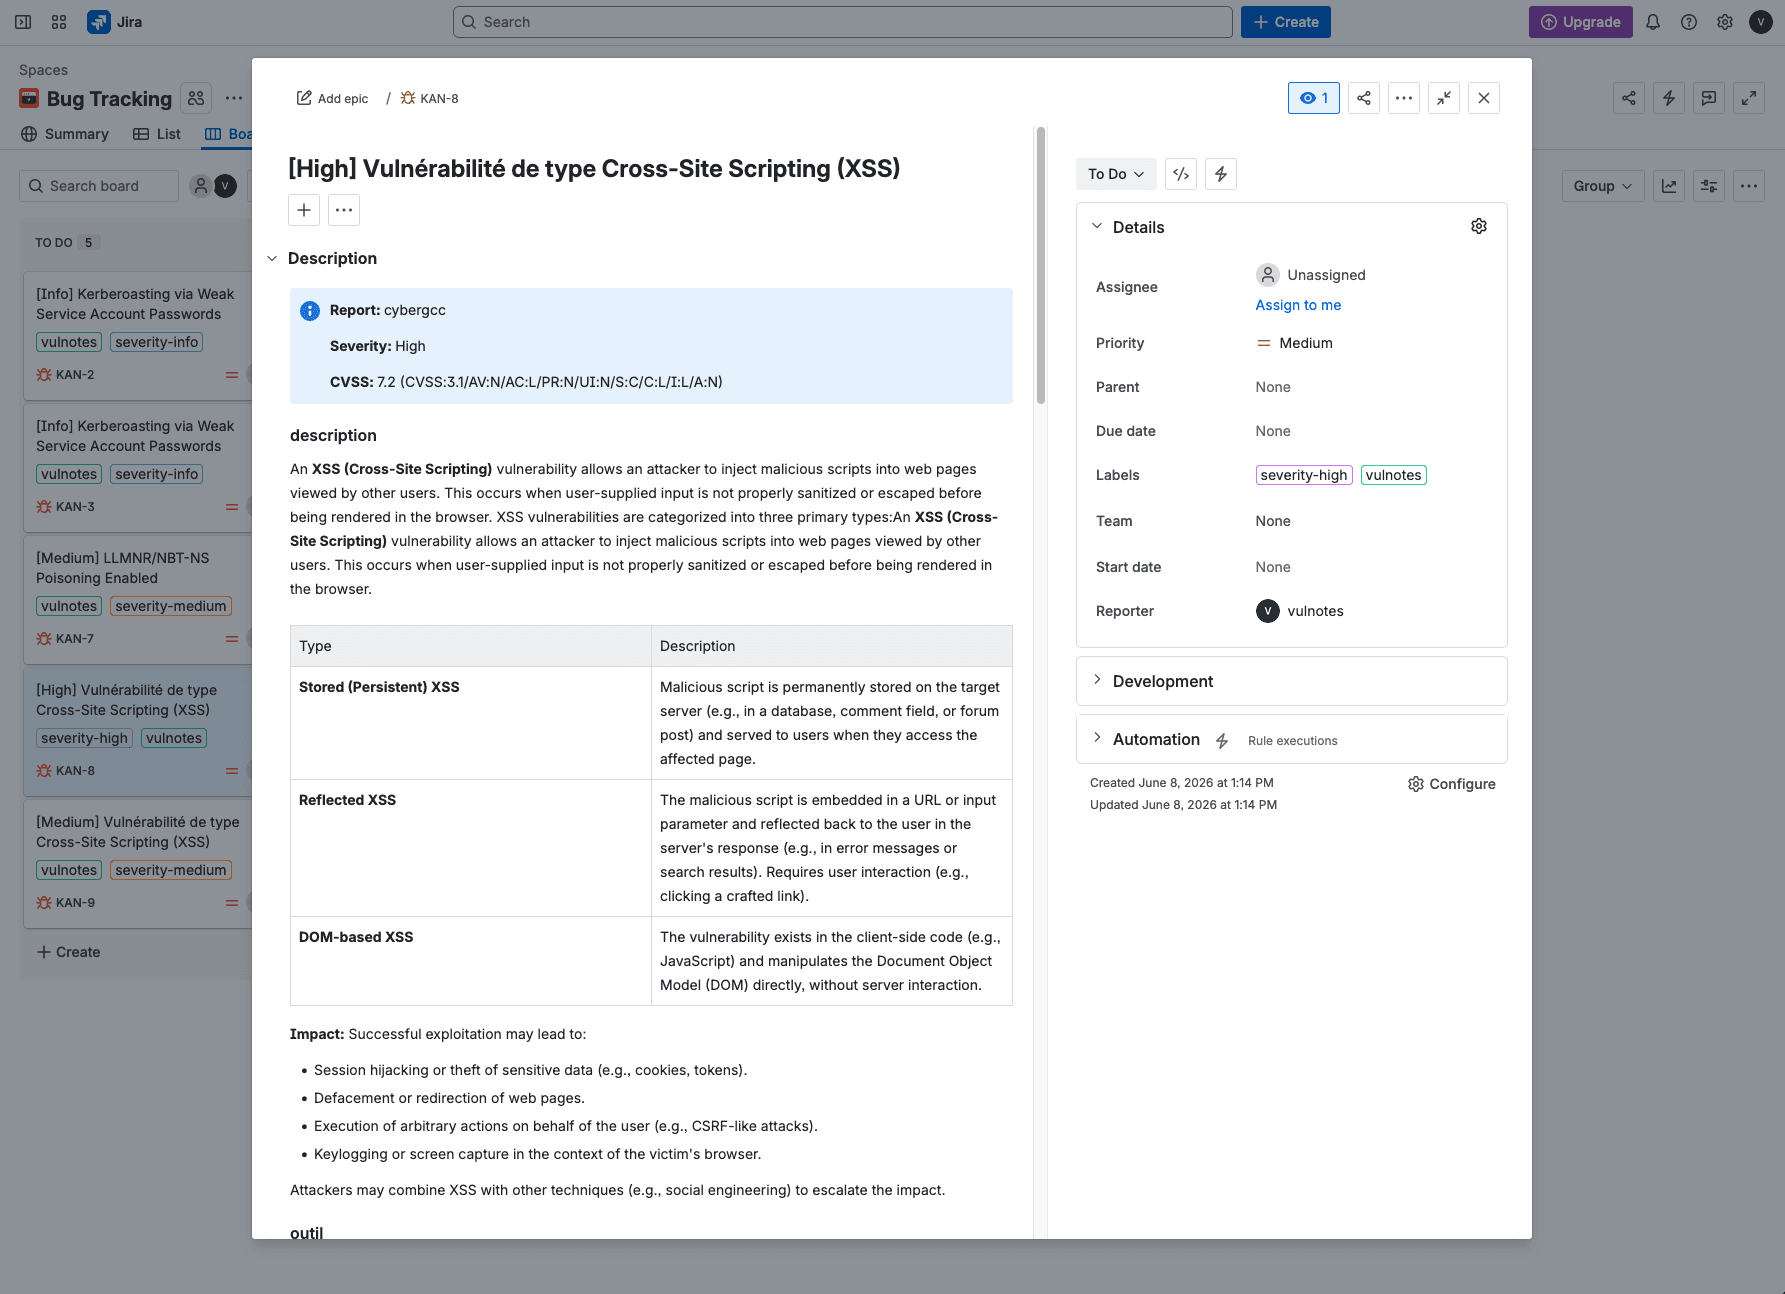Click the Unassigned assignee value

[1311, 275]
